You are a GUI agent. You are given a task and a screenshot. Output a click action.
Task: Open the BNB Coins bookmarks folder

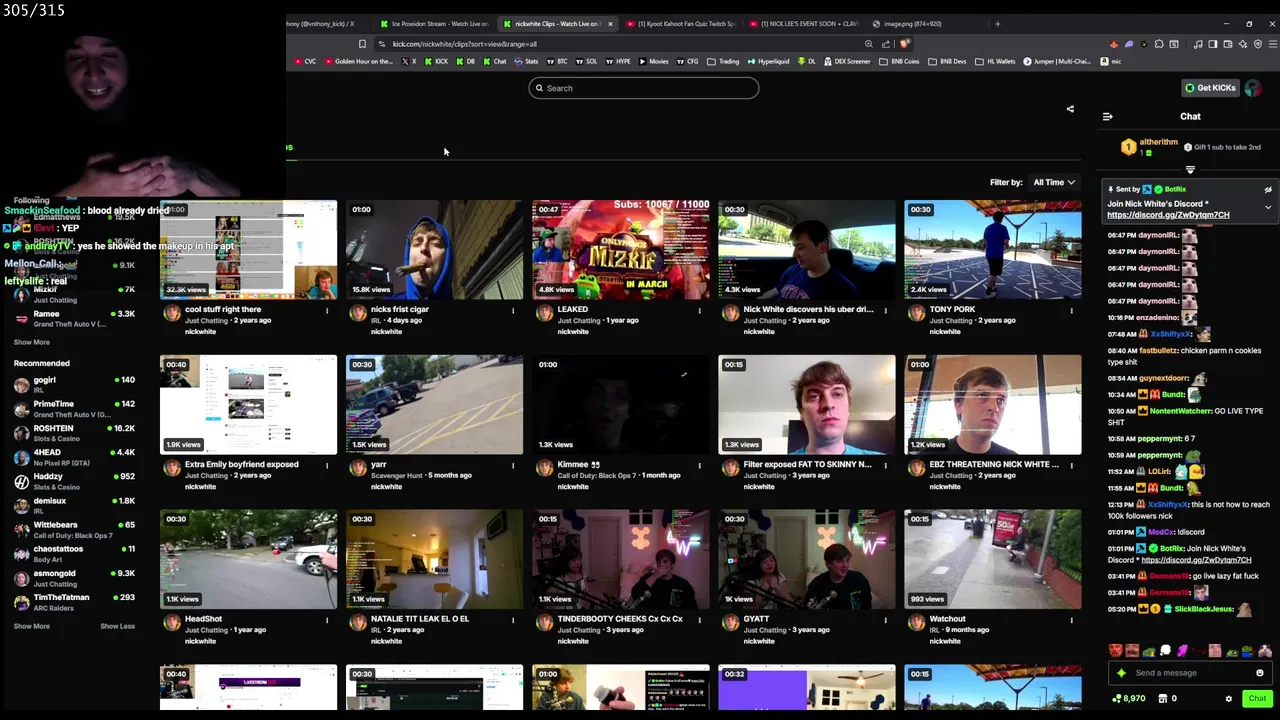pyautogui.click(x=898, y=61)
